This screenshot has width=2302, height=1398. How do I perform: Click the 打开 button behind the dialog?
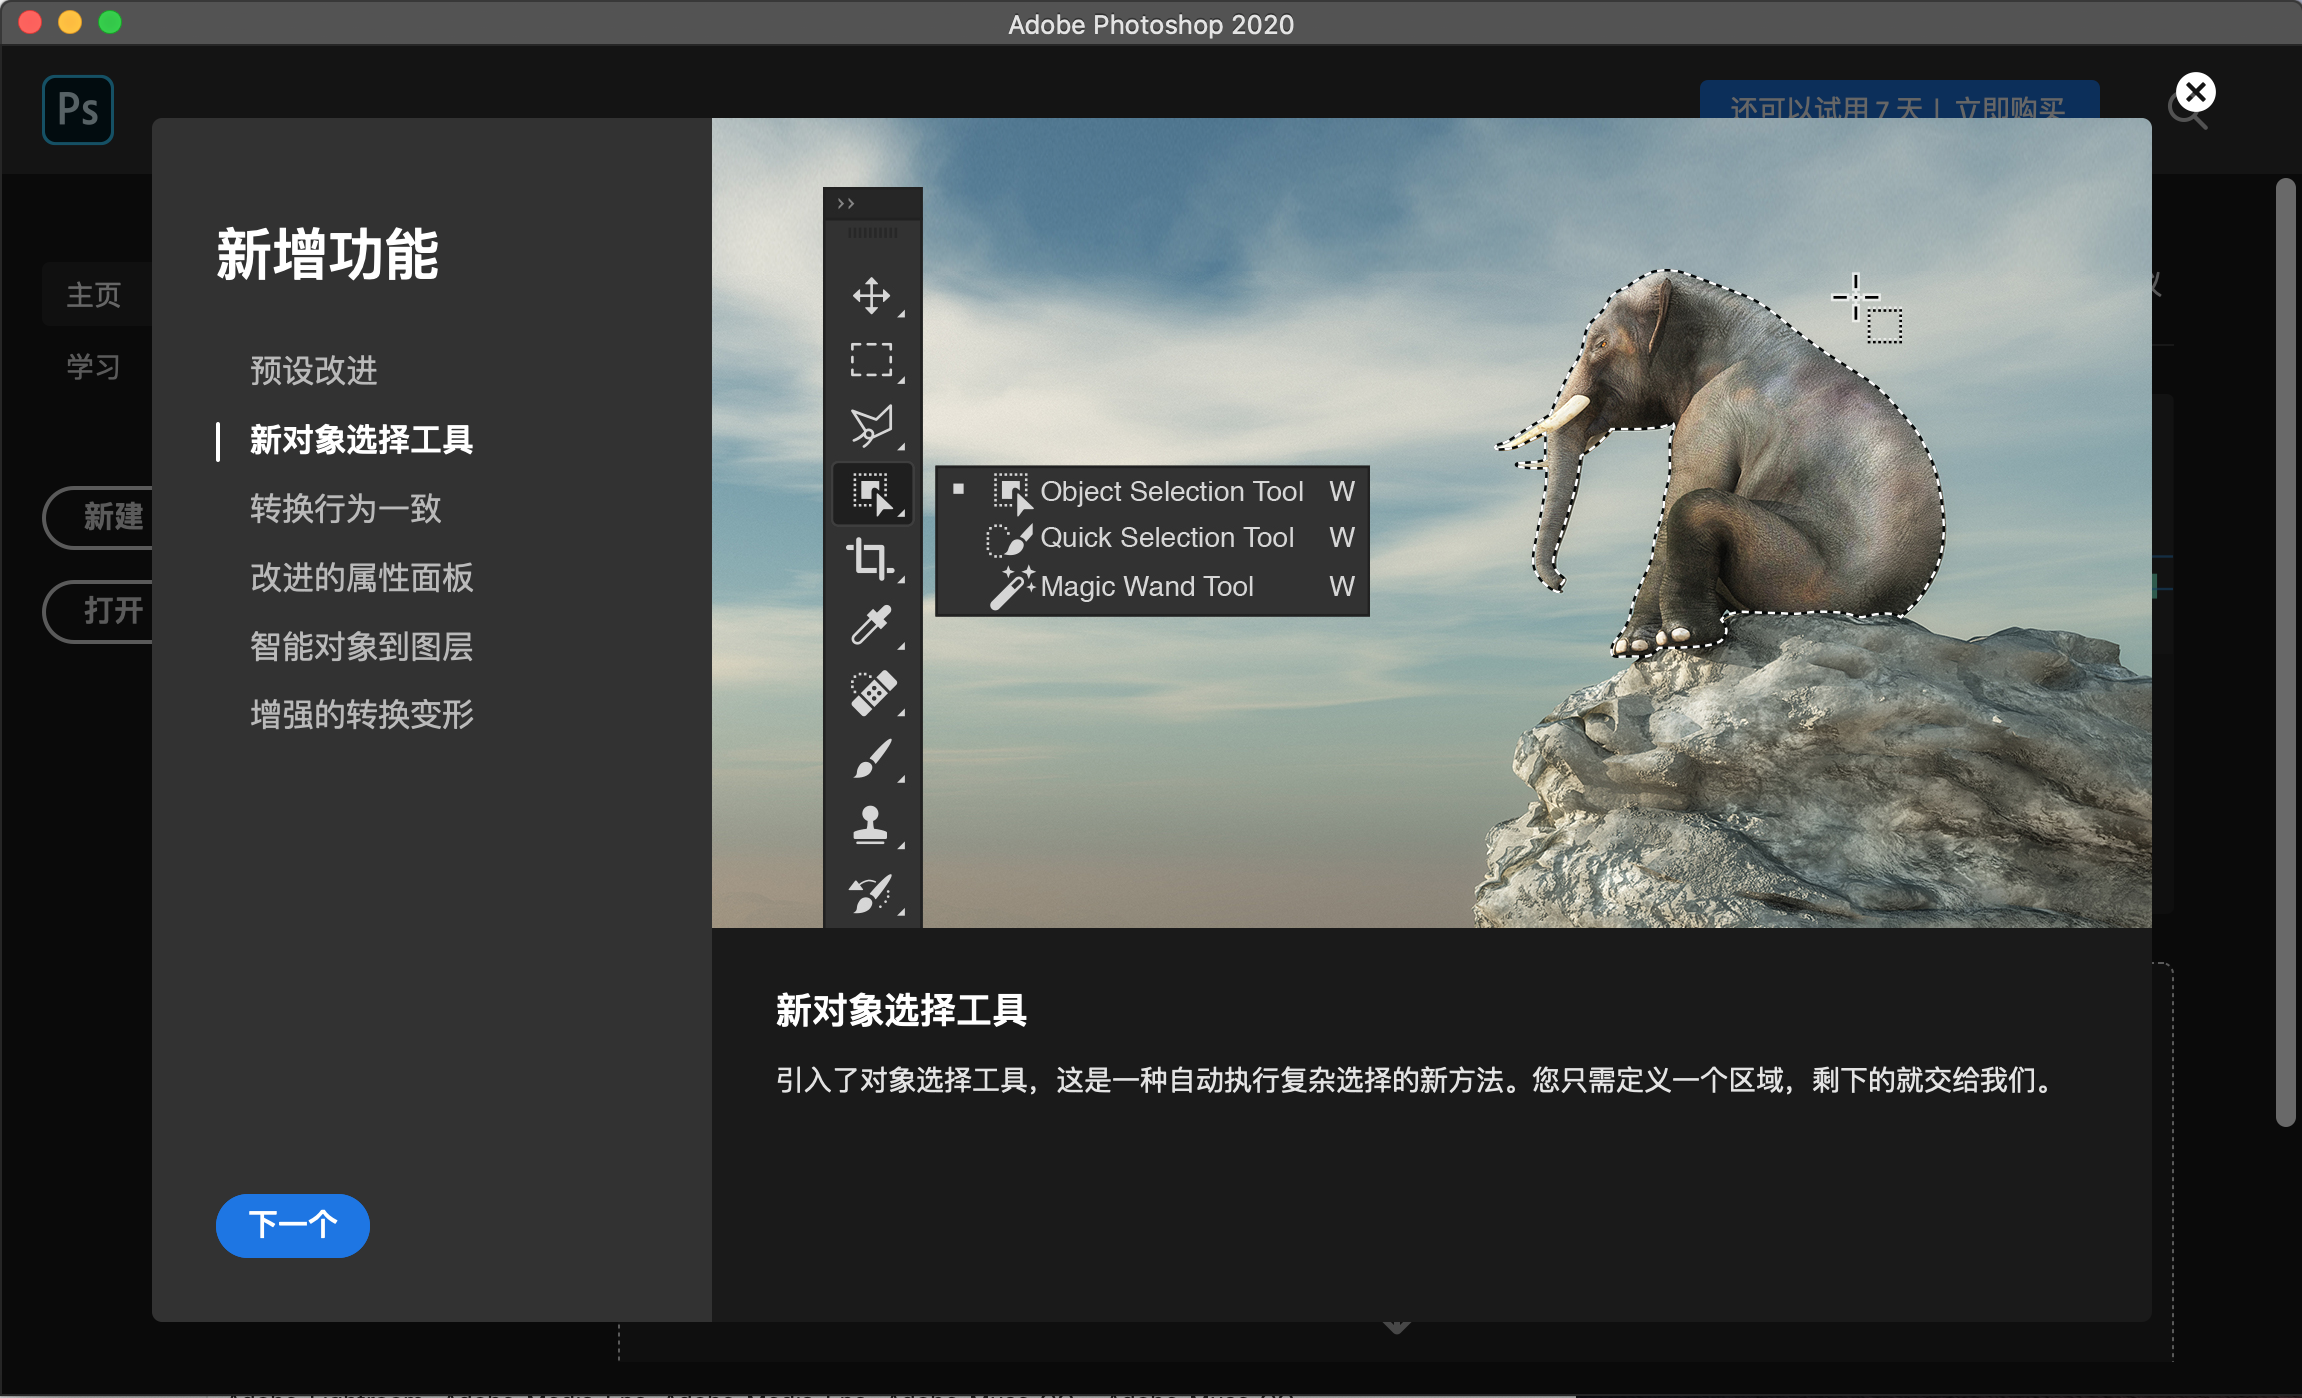[98, 611]
